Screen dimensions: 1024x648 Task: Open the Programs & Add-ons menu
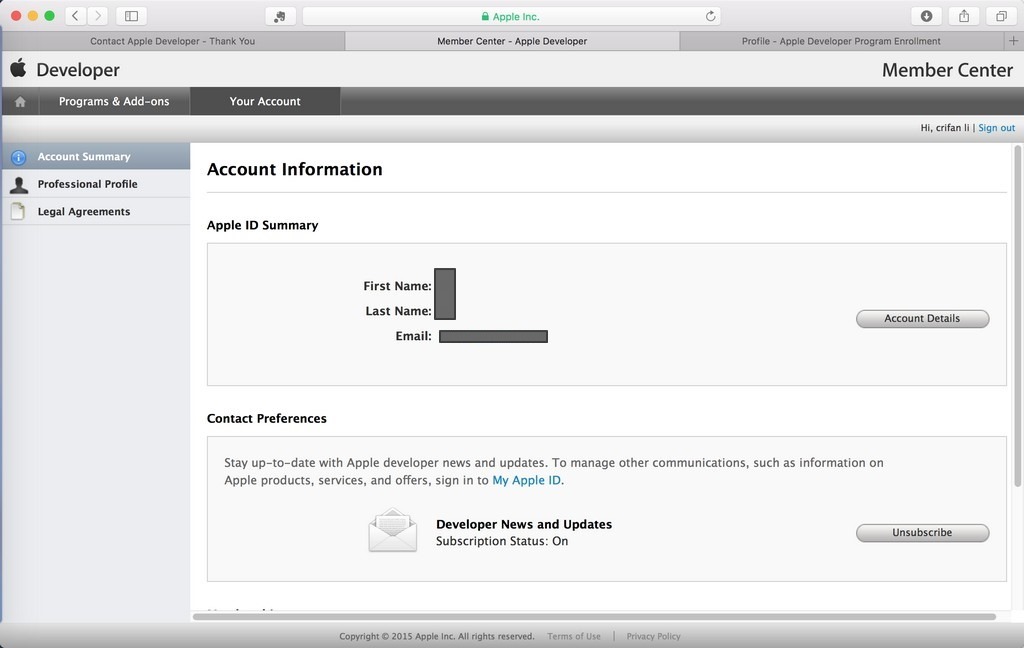(114, 101)
